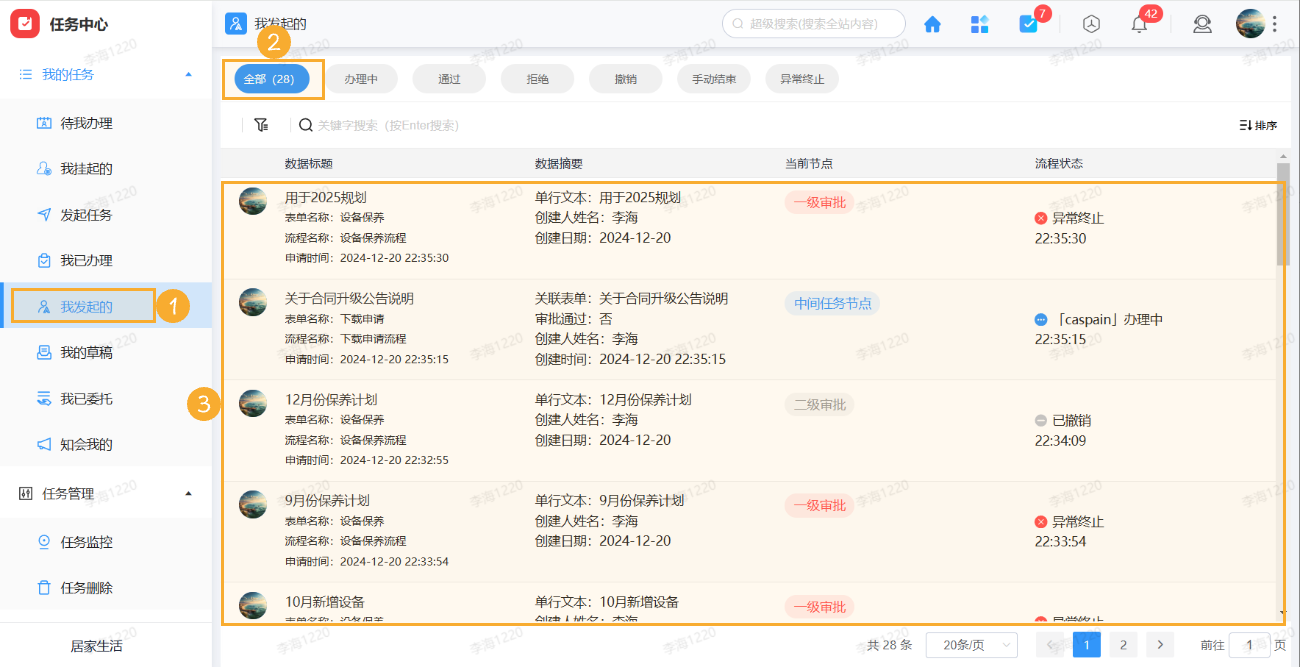Viewport: 1300px width, 667px height.
Task: Open the notification bell showing 42
Action: (1138, 24)
